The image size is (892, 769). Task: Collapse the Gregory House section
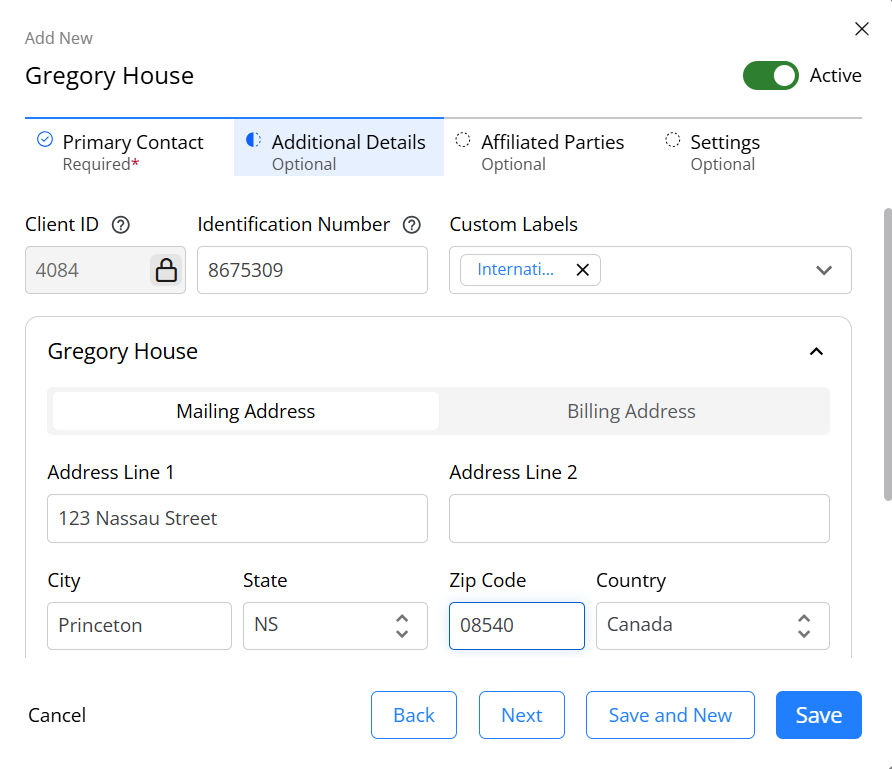click(x=816, y=352)
